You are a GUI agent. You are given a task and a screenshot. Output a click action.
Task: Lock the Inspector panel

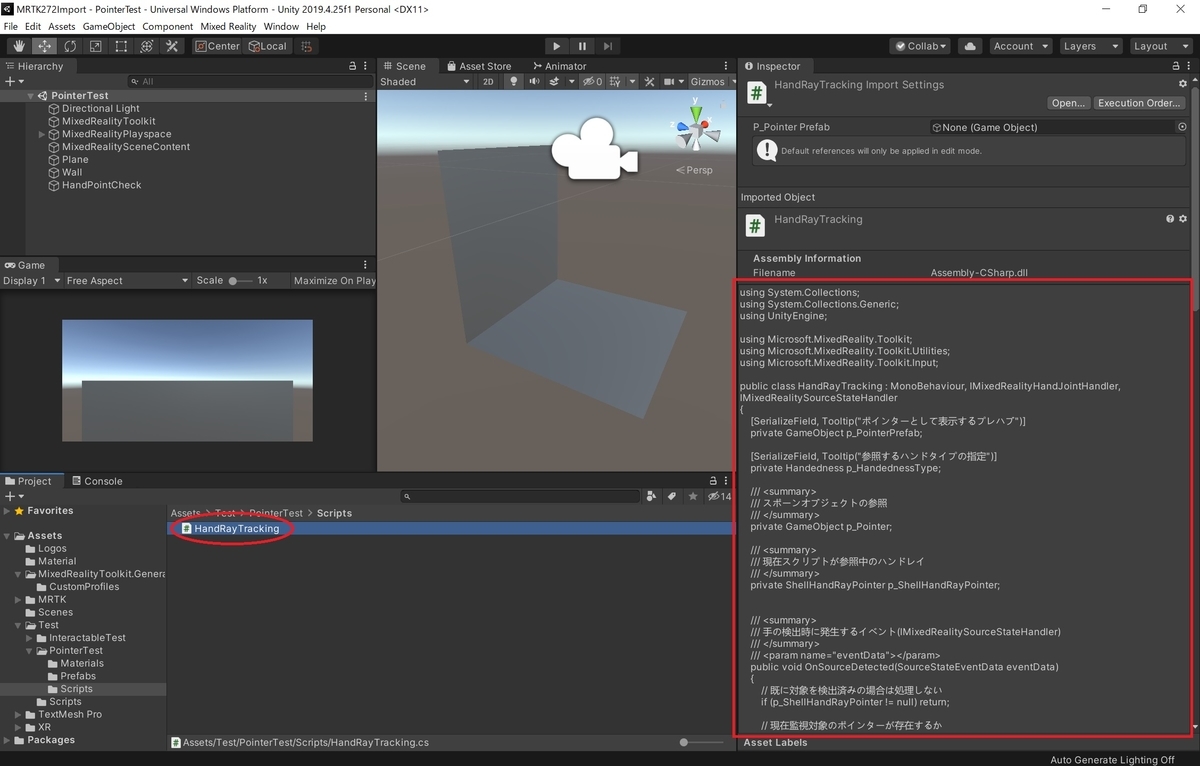(x=1175, y=66)
